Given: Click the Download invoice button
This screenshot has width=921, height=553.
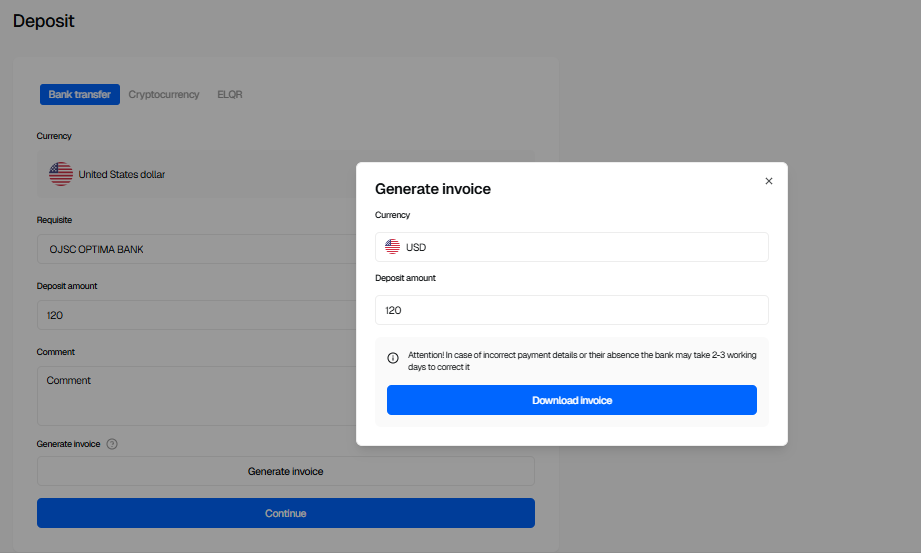Looking at the screenshot, I should pos(571,400).
